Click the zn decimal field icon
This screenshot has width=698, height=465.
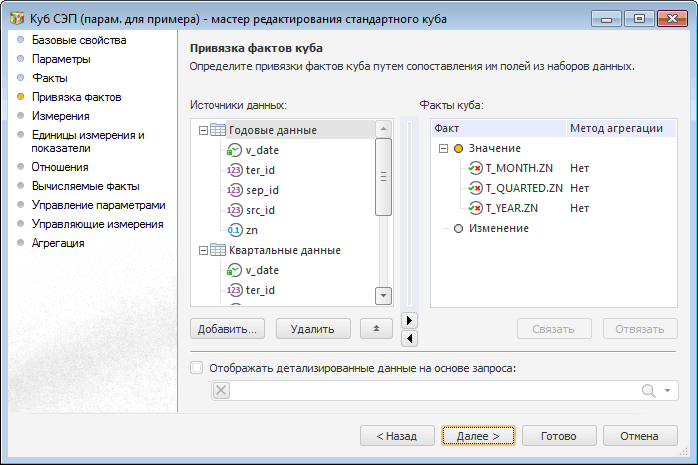[235, 230]
